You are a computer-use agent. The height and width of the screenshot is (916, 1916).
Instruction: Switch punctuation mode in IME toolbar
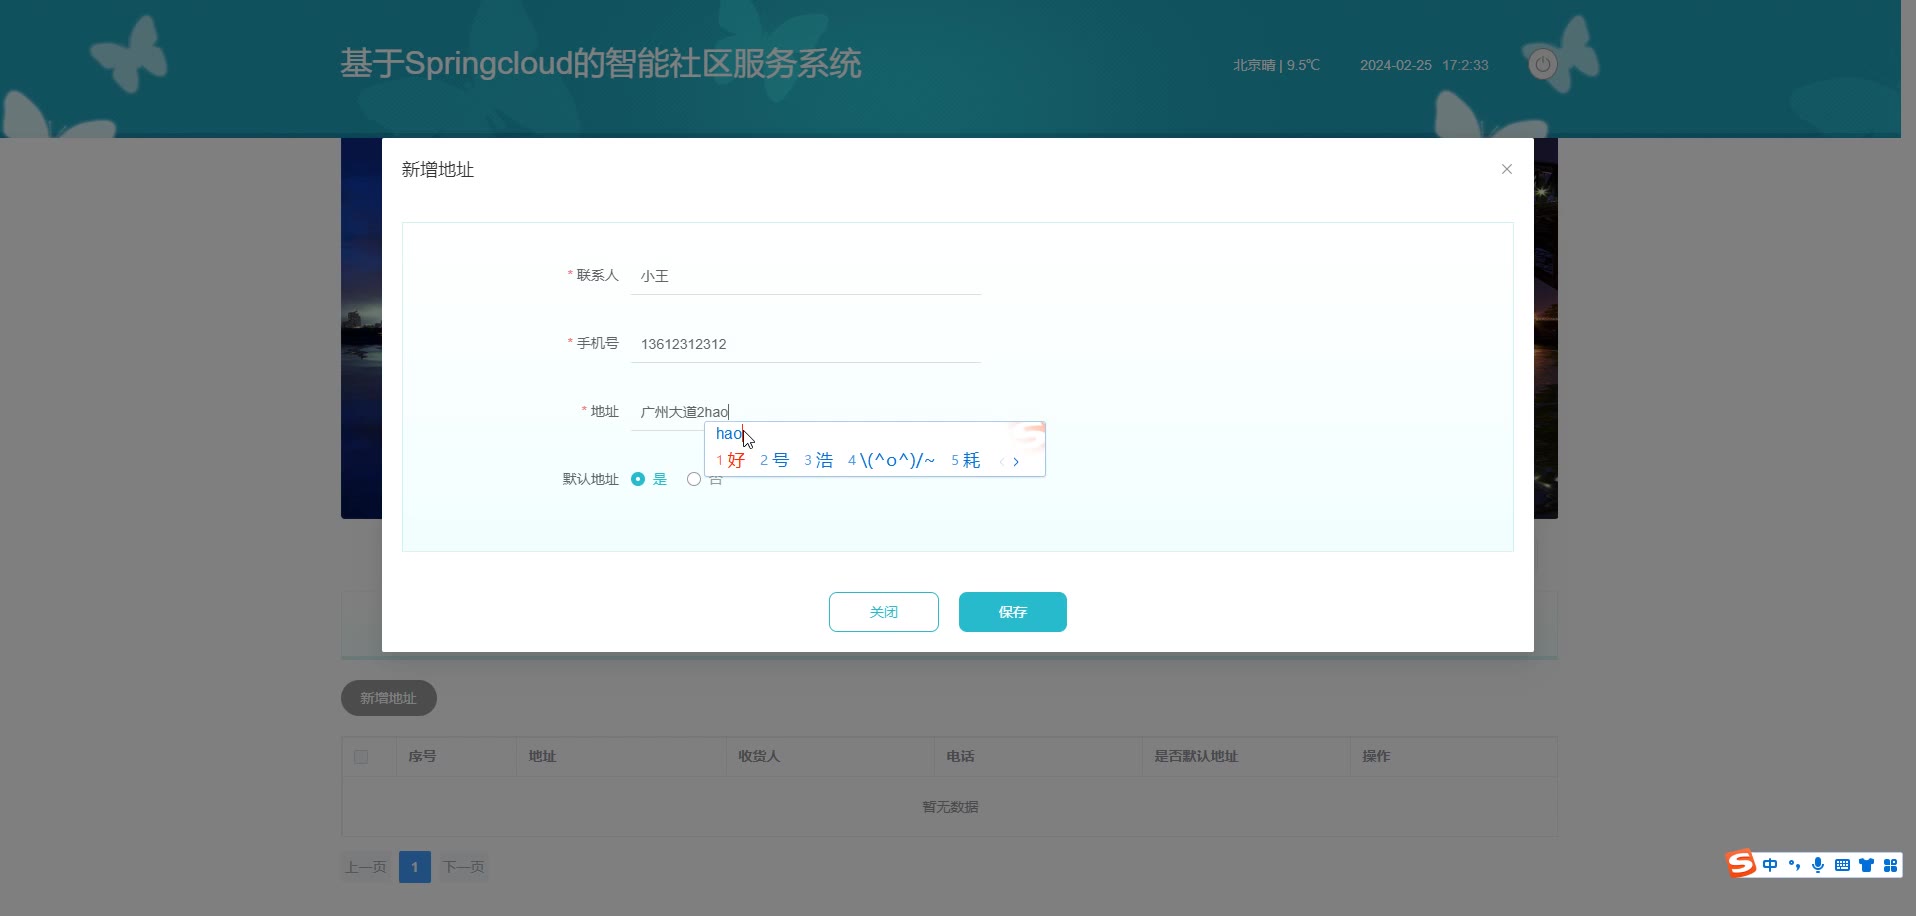point(1794,865)
